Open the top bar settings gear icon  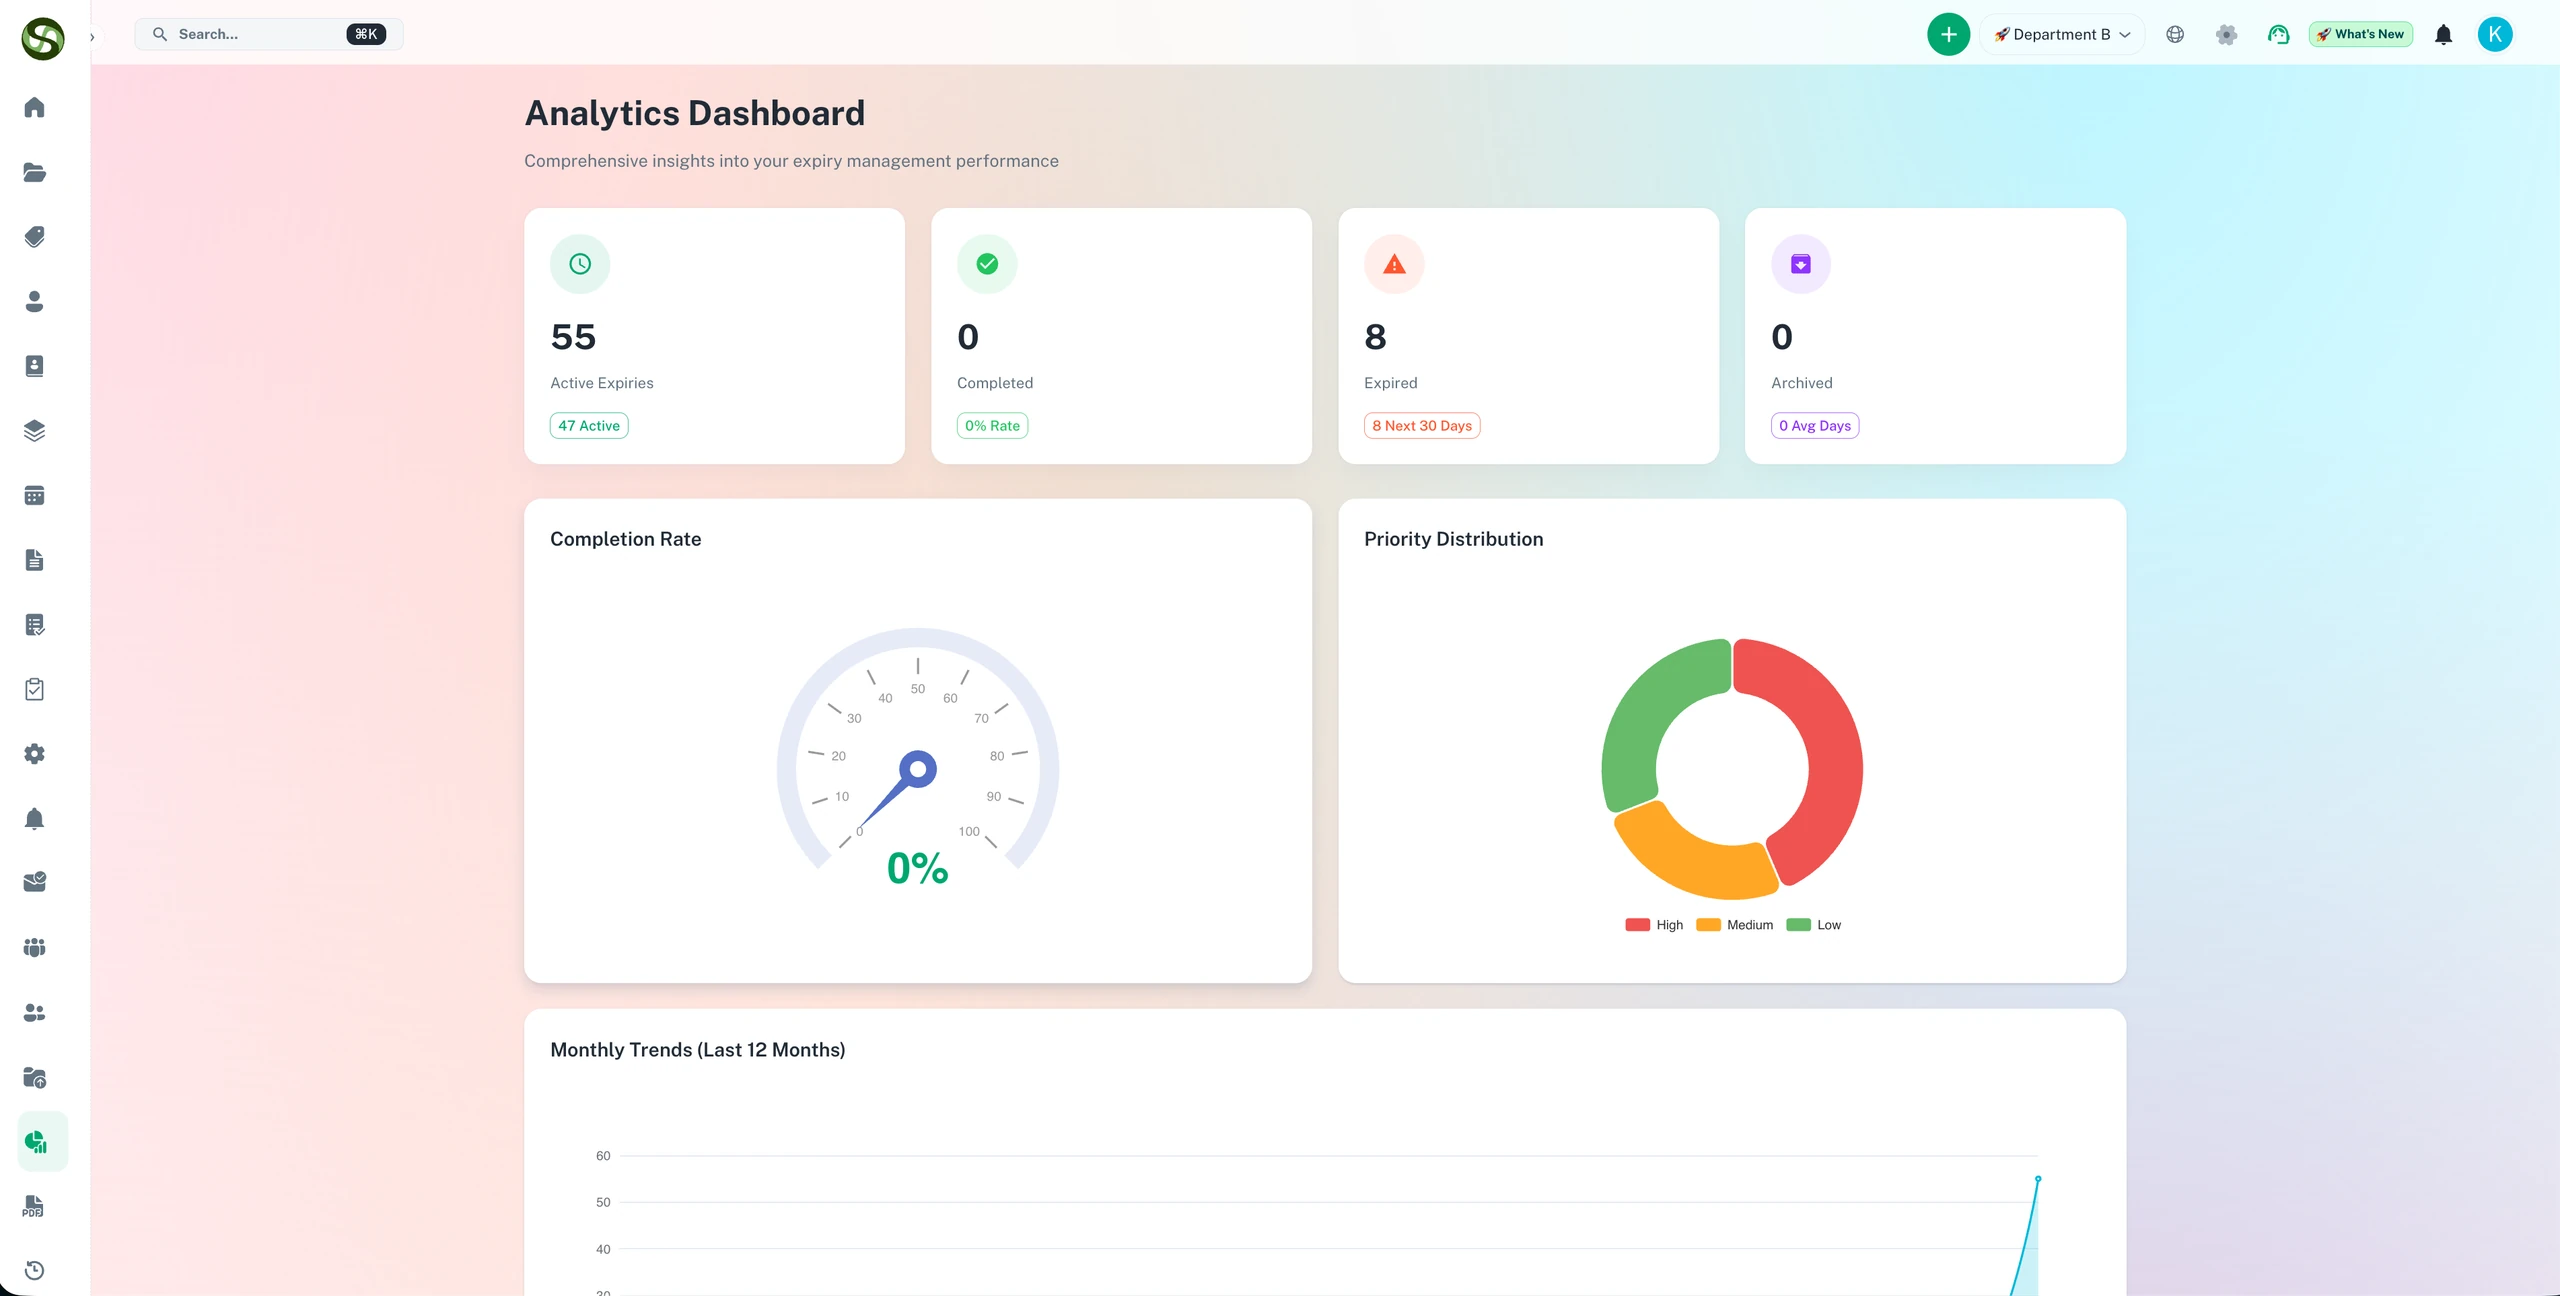[x=2226, y=34]
